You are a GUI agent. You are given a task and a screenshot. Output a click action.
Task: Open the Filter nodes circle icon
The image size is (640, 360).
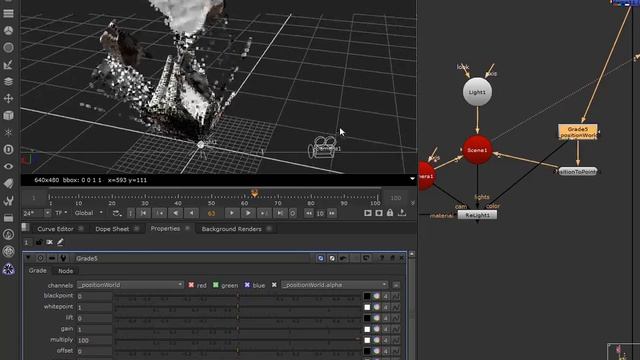(x=8, y=47)
